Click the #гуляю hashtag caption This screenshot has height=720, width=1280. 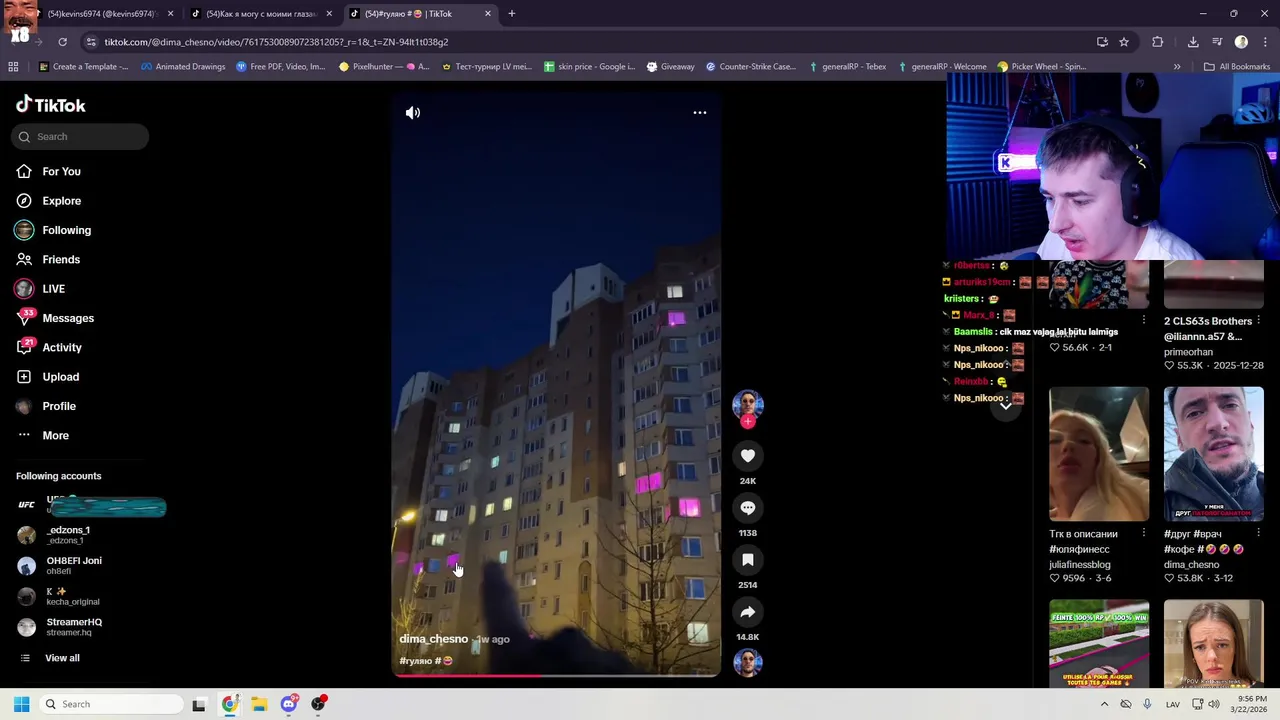(x=415, y=661)
